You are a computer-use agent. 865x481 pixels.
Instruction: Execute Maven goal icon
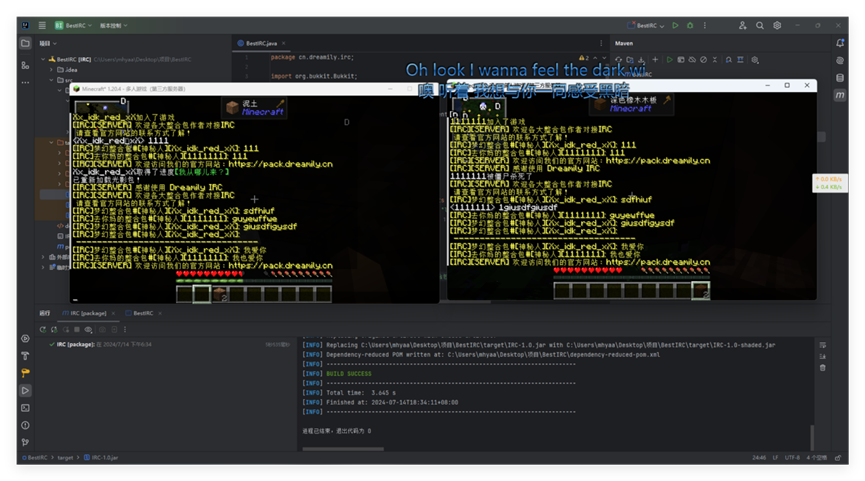pos(681,60)
